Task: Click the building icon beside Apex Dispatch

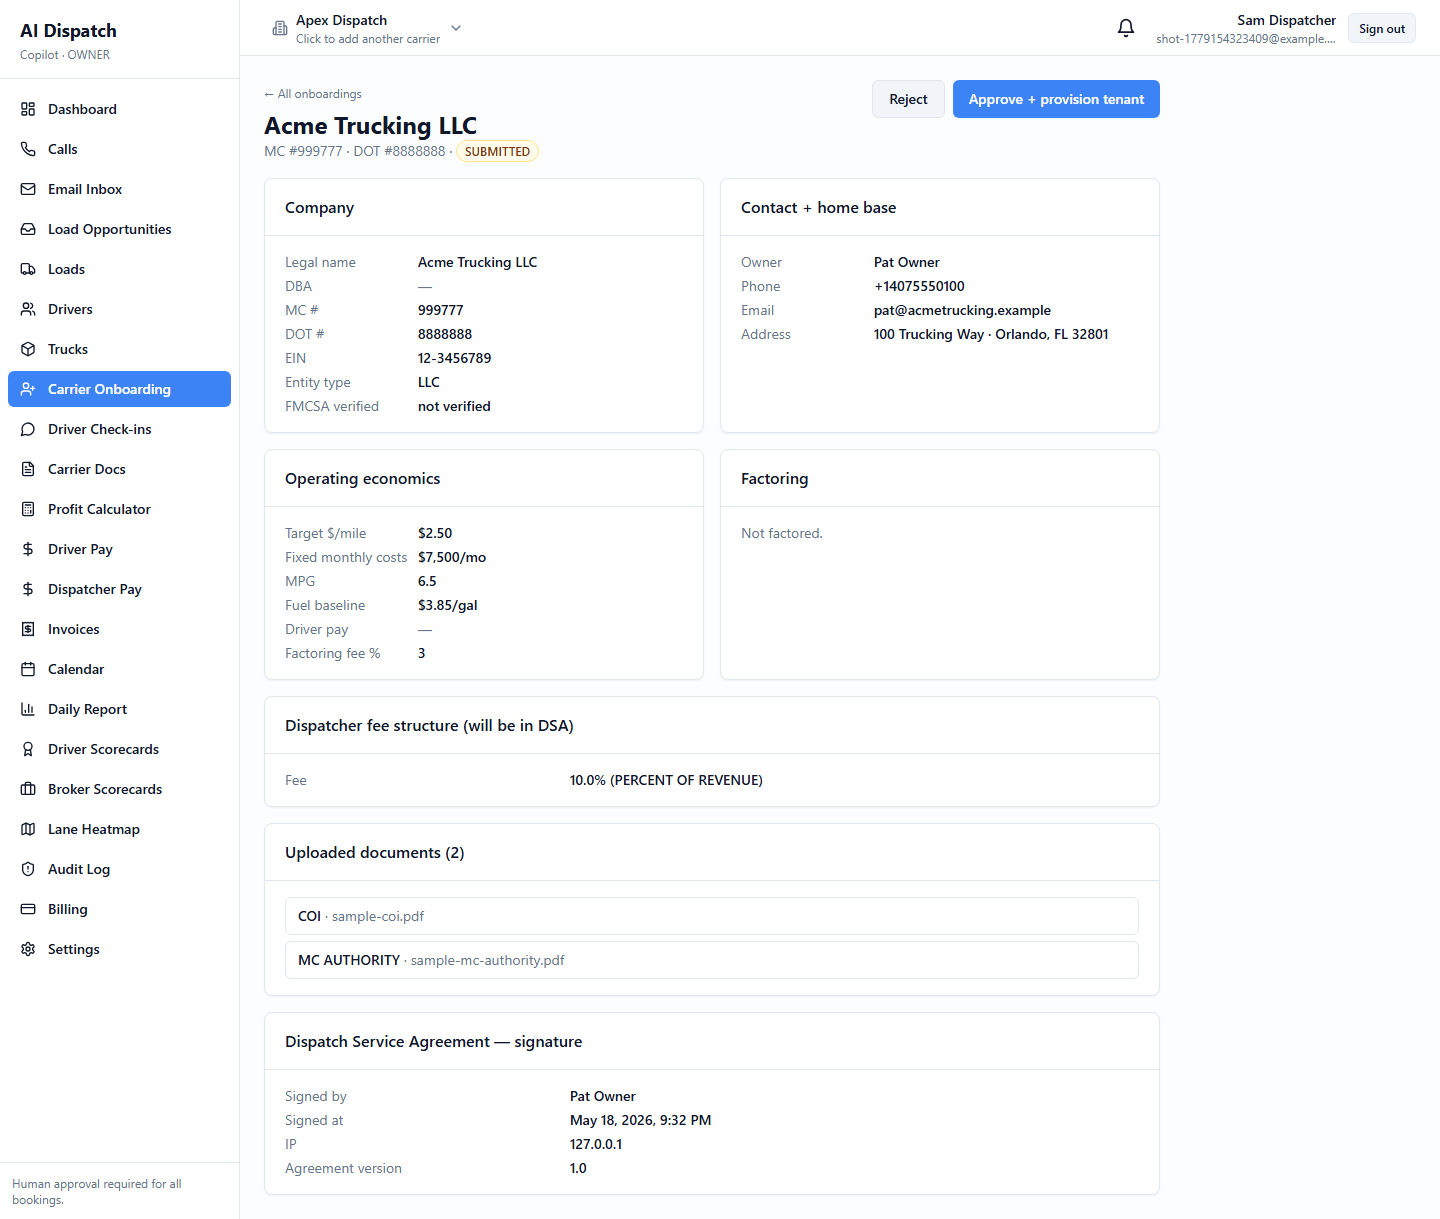Action: pos(280,29)
